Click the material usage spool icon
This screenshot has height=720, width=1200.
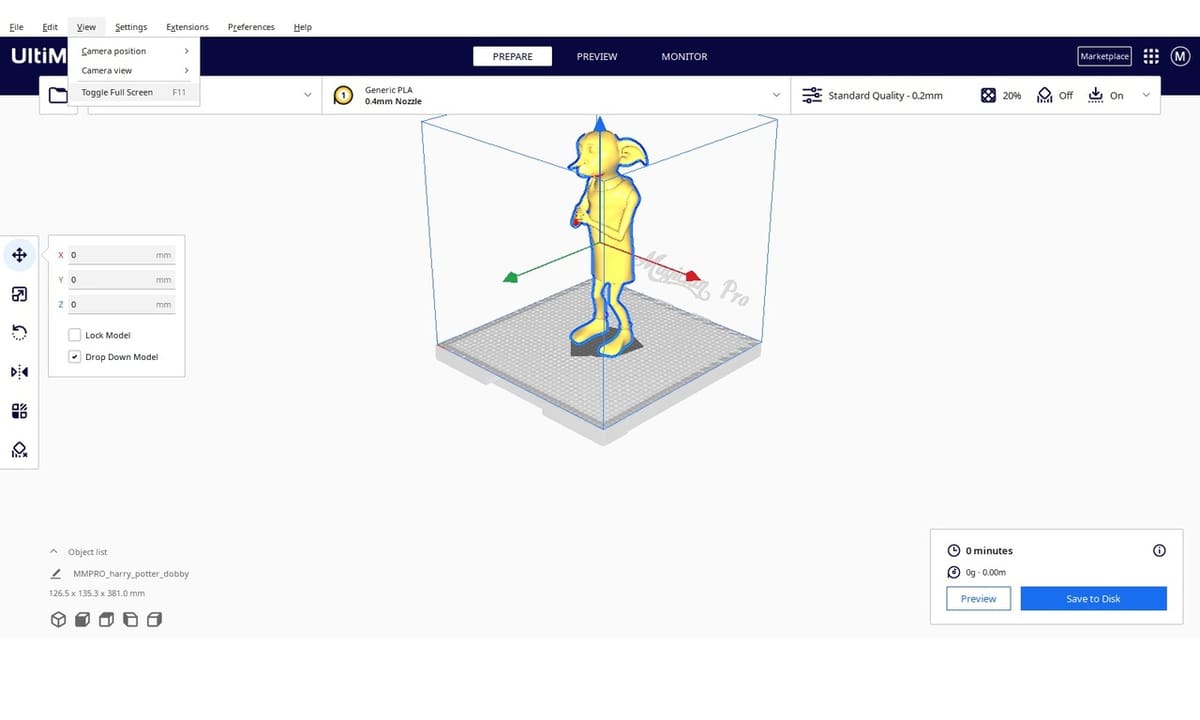954,572
